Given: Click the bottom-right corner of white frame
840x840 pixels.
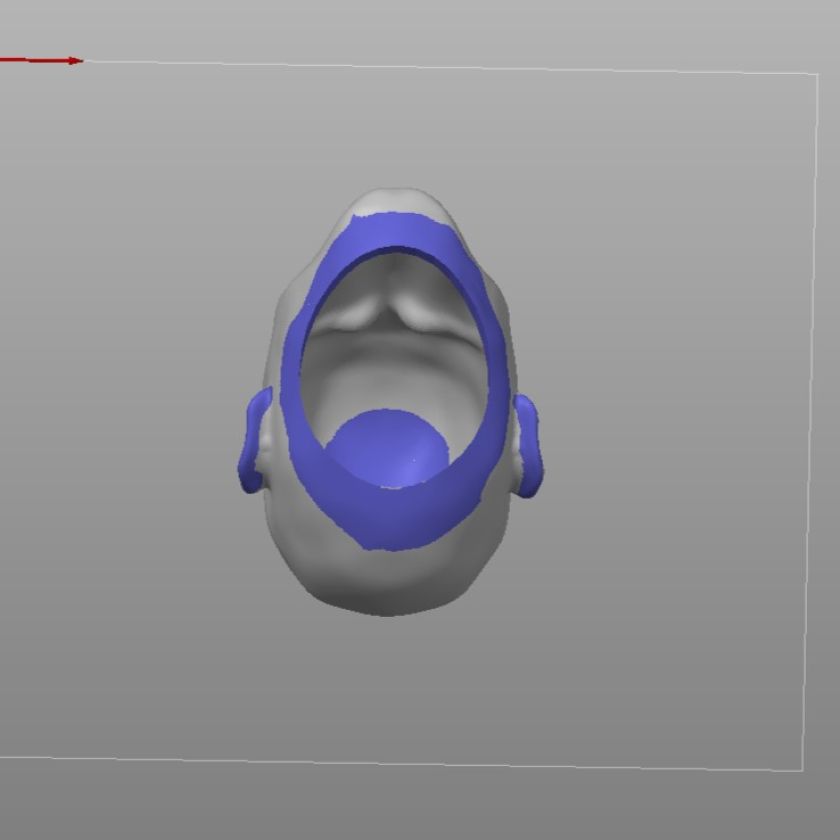Looking at the screenshot, I should 803,770.
